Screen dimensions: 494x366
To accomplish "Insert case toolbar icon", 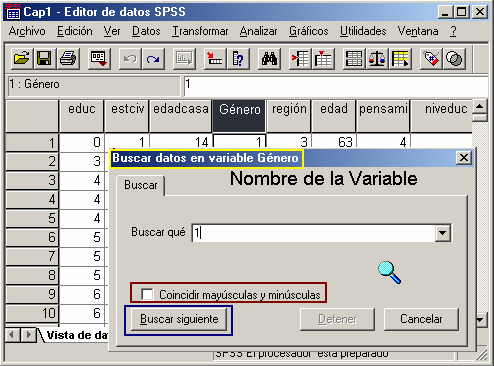I will 300,59.
